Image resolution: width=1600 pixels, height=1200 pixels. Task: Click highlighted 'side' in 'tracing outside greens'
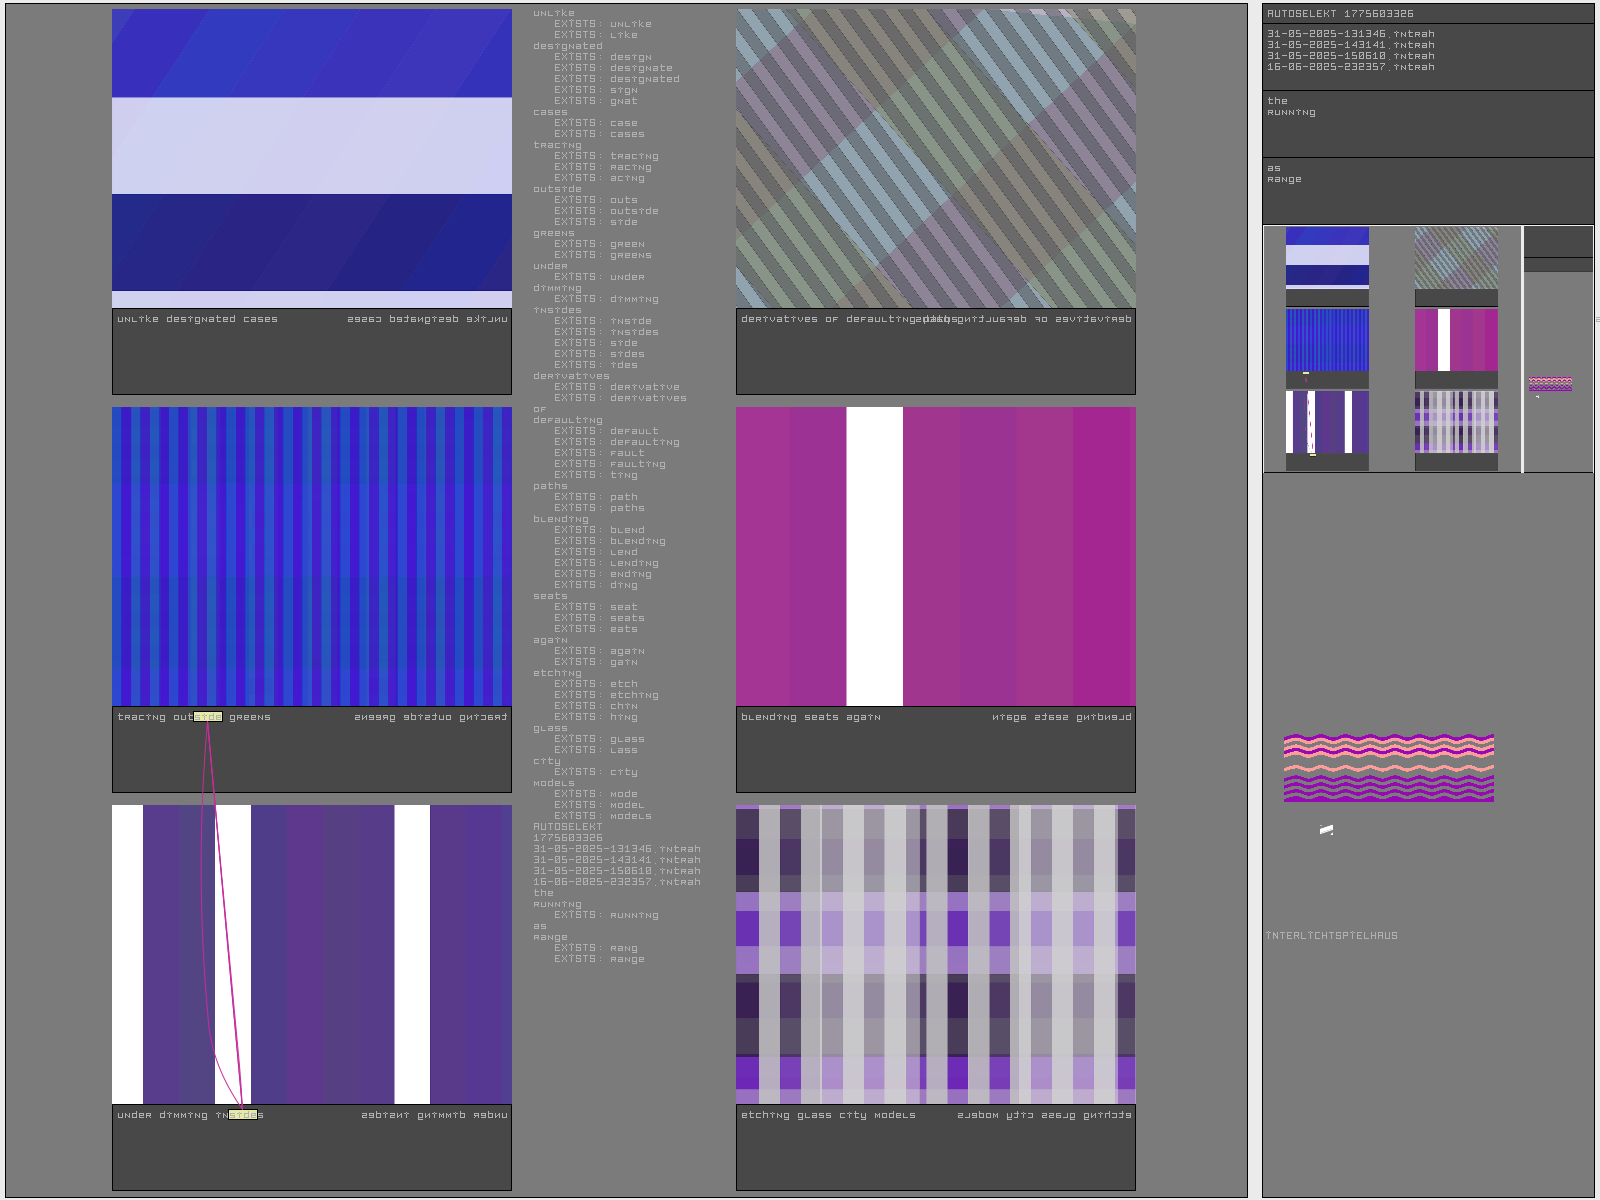(208, 717)
